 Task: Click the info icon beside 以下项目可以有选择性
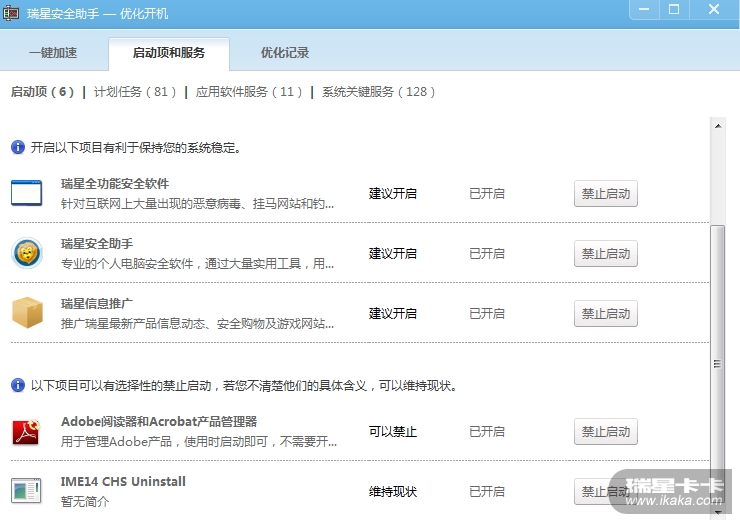[18, 385]
